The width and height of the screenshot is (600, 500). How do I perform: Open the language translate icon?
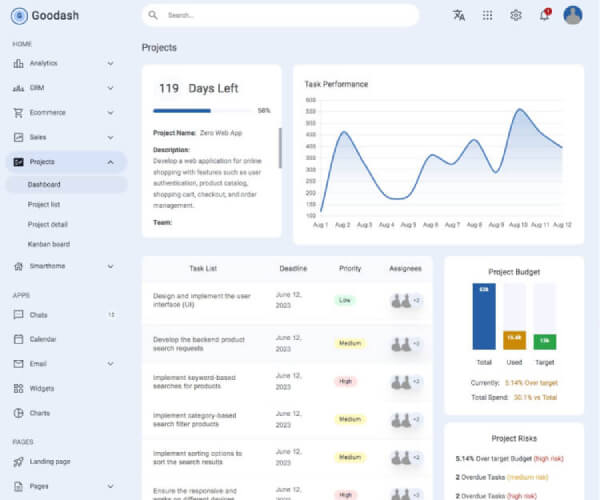(459, 15)
